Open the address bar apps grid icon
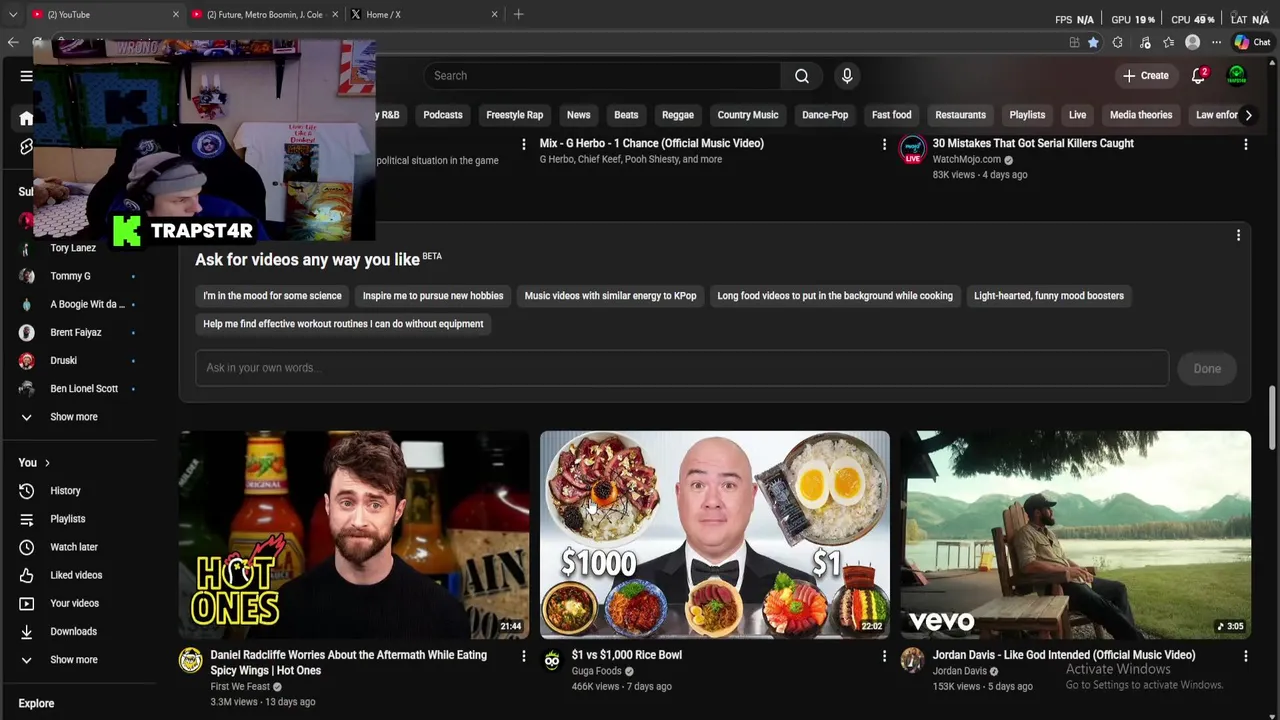Image resolution: width=1280 pixels, height=720 pixels. [x=1074, y=42]
